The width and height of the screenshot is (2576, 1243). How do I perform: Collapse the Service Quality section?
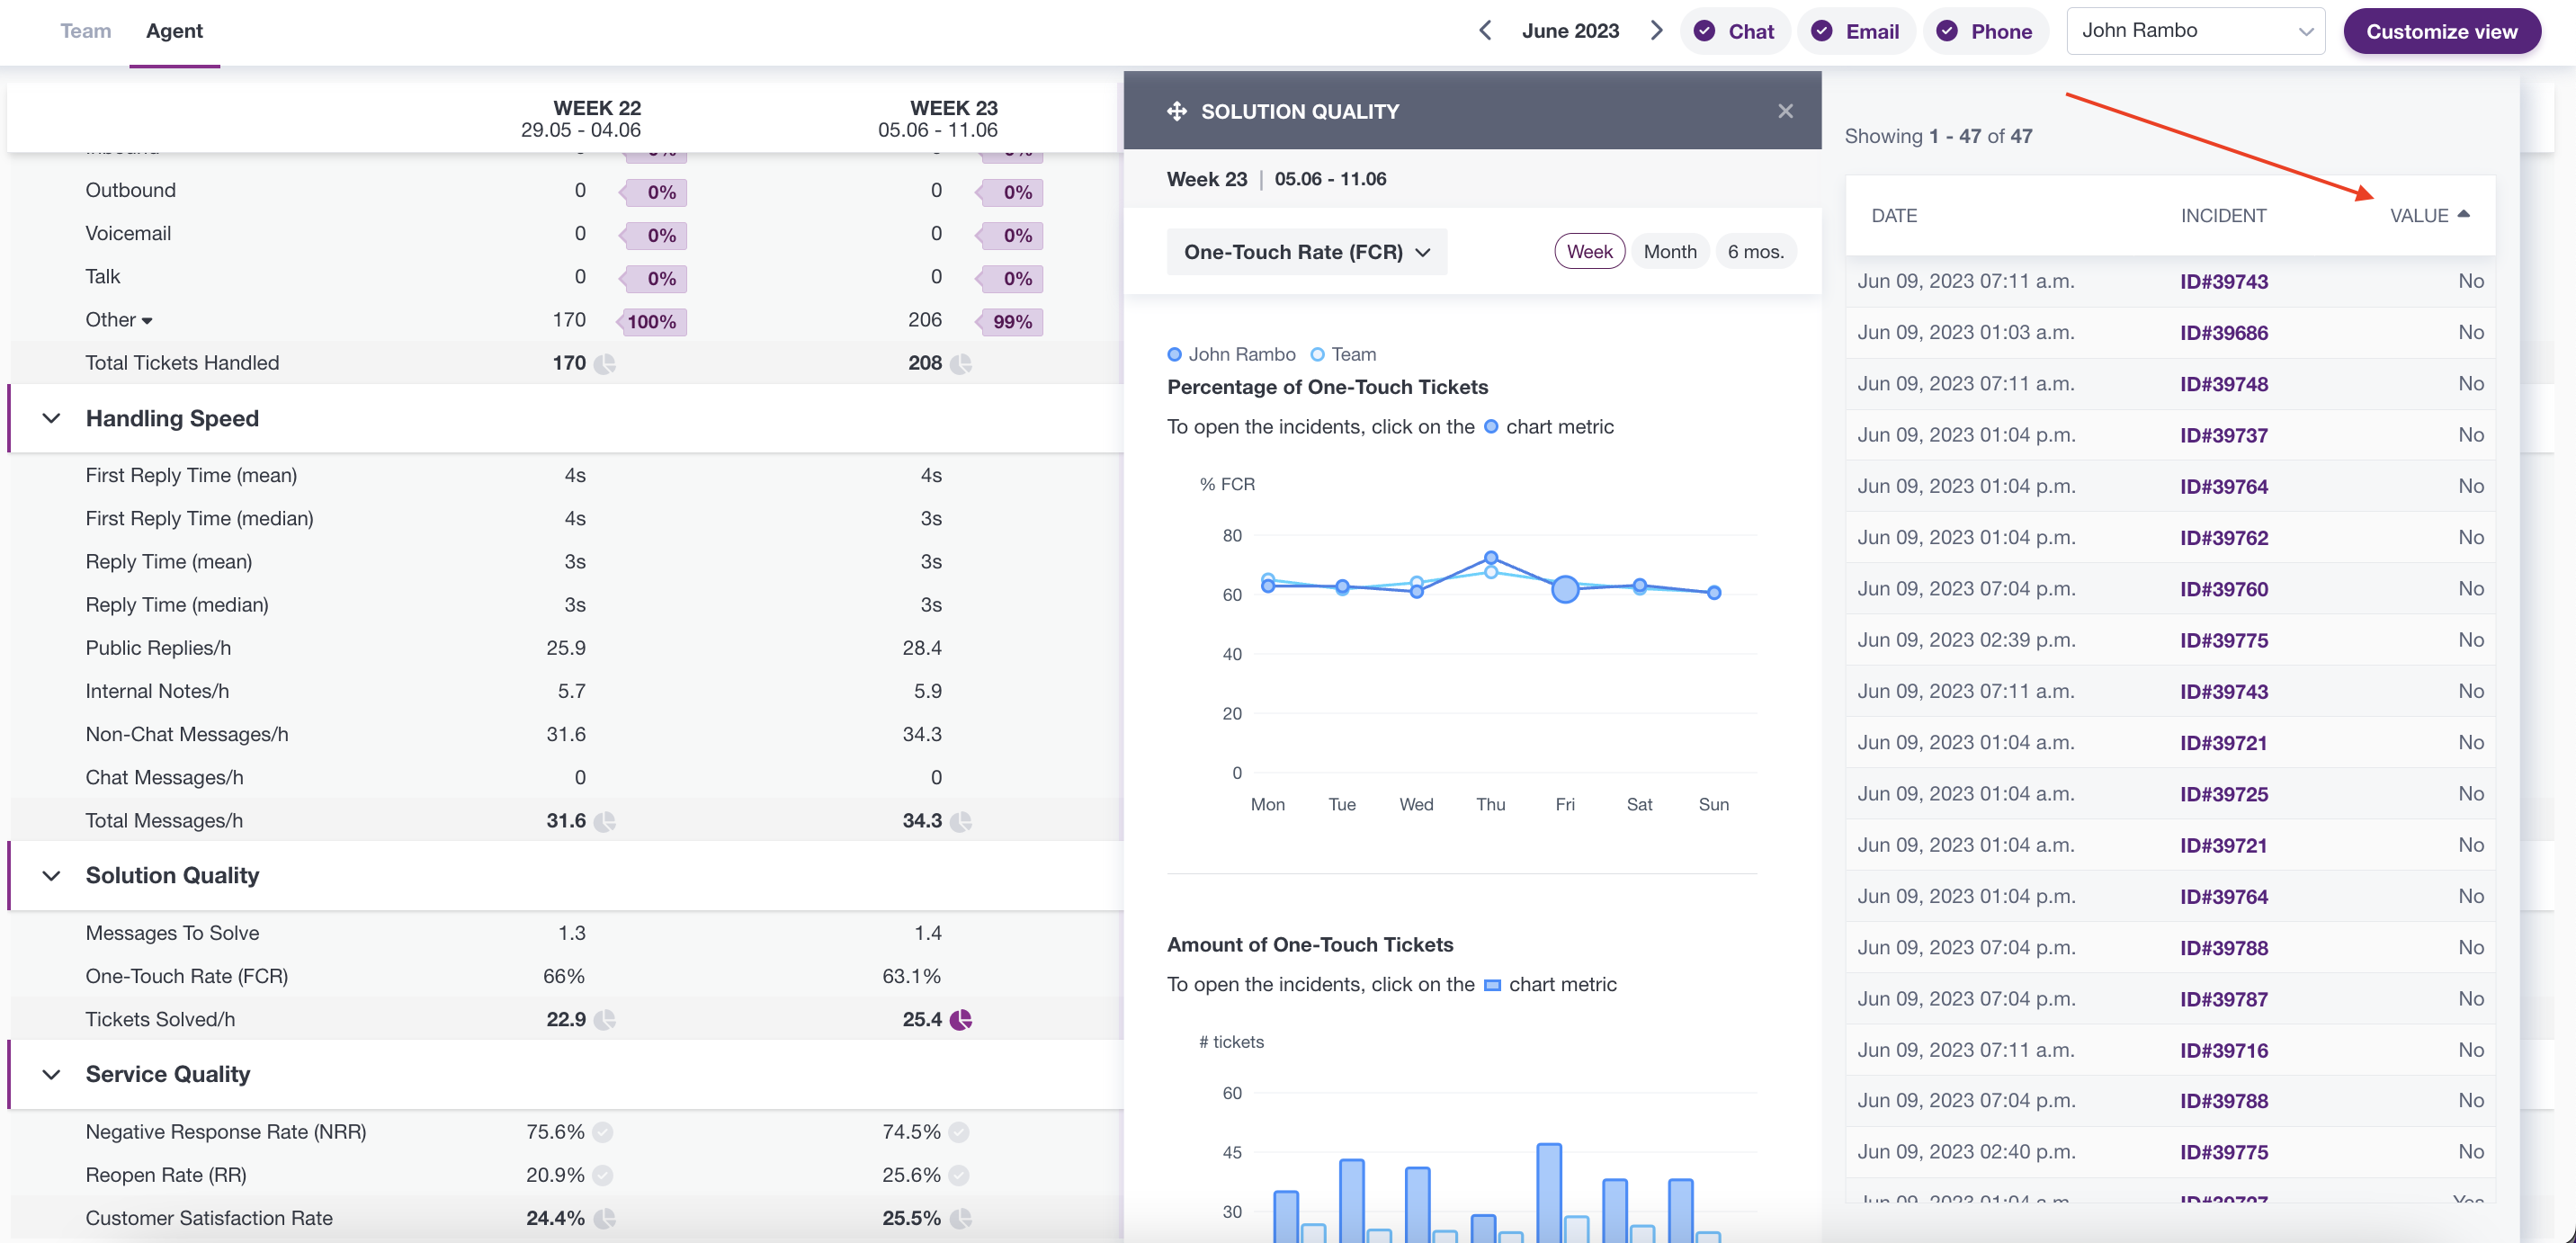[x=51, y=1075]
